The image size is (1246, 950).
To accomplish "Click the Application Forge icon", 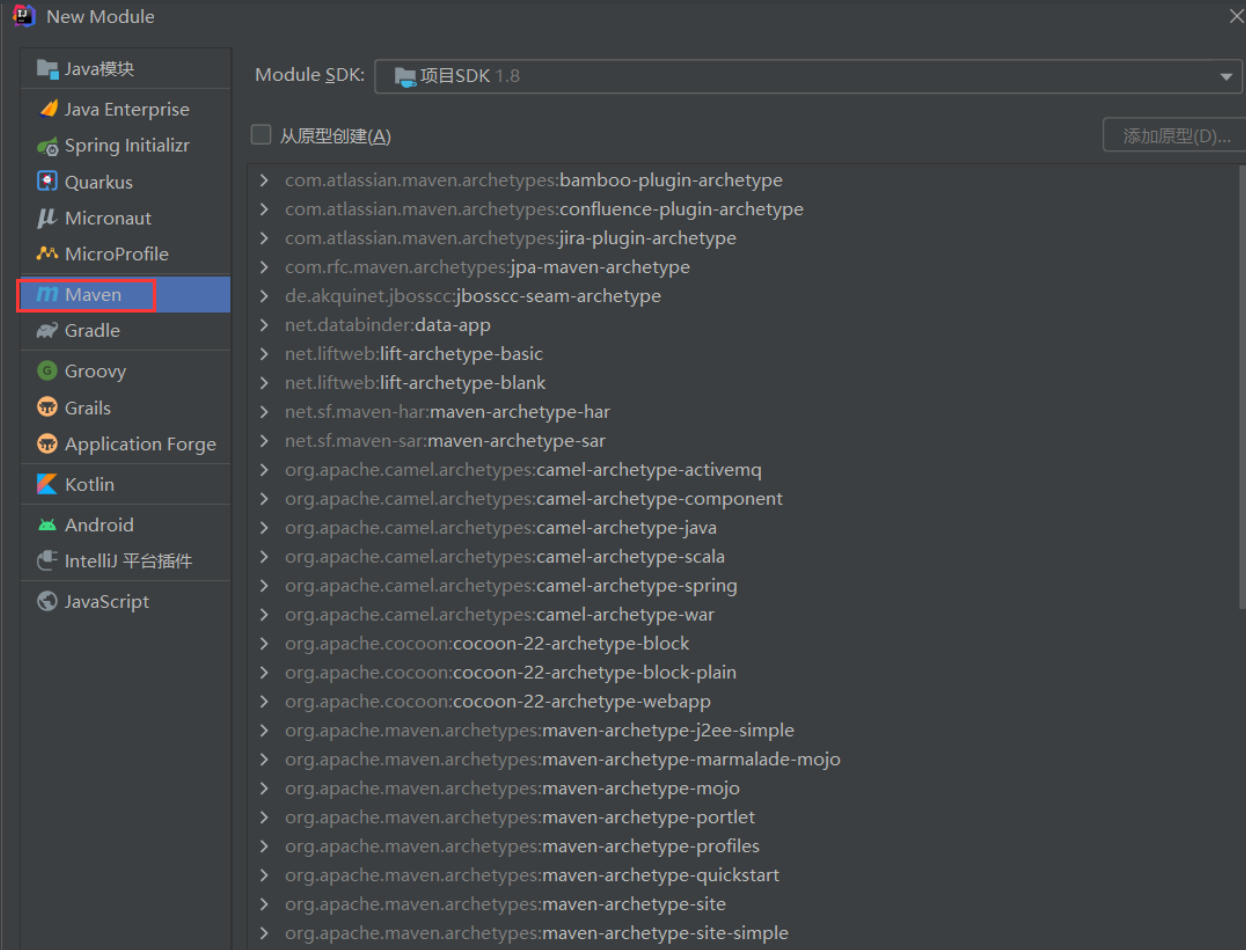I will coord(47,444).
